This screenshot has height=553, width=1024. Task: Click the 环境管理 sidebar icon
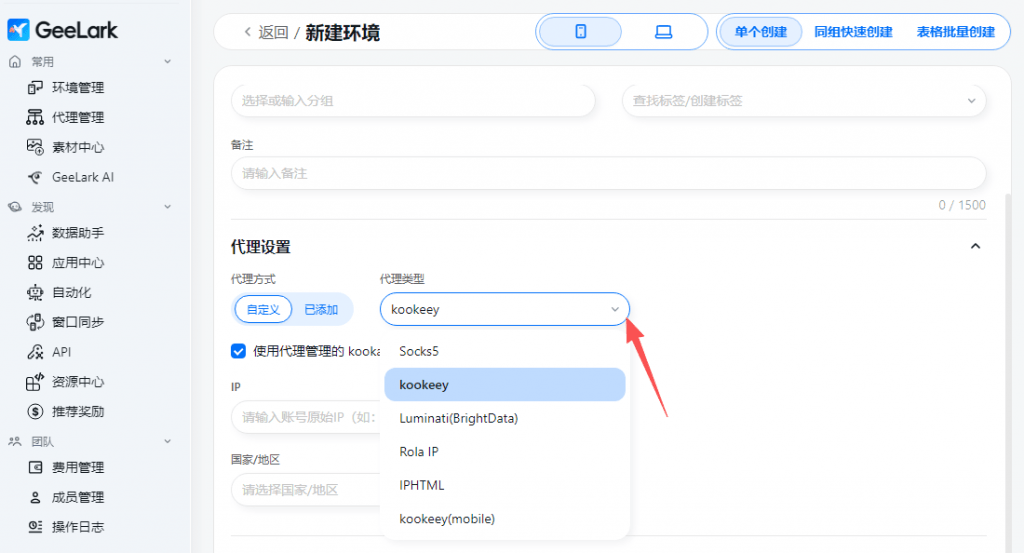coord(35,88)
